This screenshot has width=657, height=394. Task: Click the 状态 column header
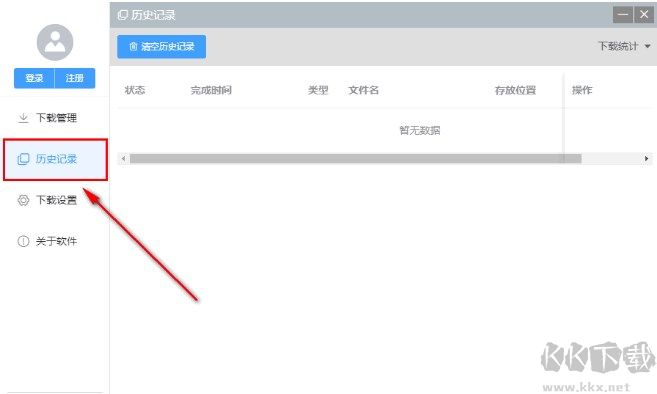tap(135, 90)
